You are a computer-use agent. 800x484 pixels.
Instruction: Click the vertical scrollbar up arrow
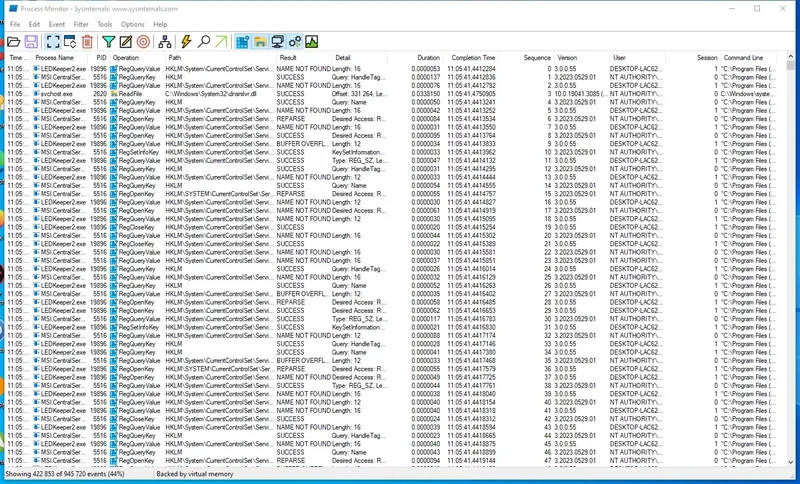(790, 57)
